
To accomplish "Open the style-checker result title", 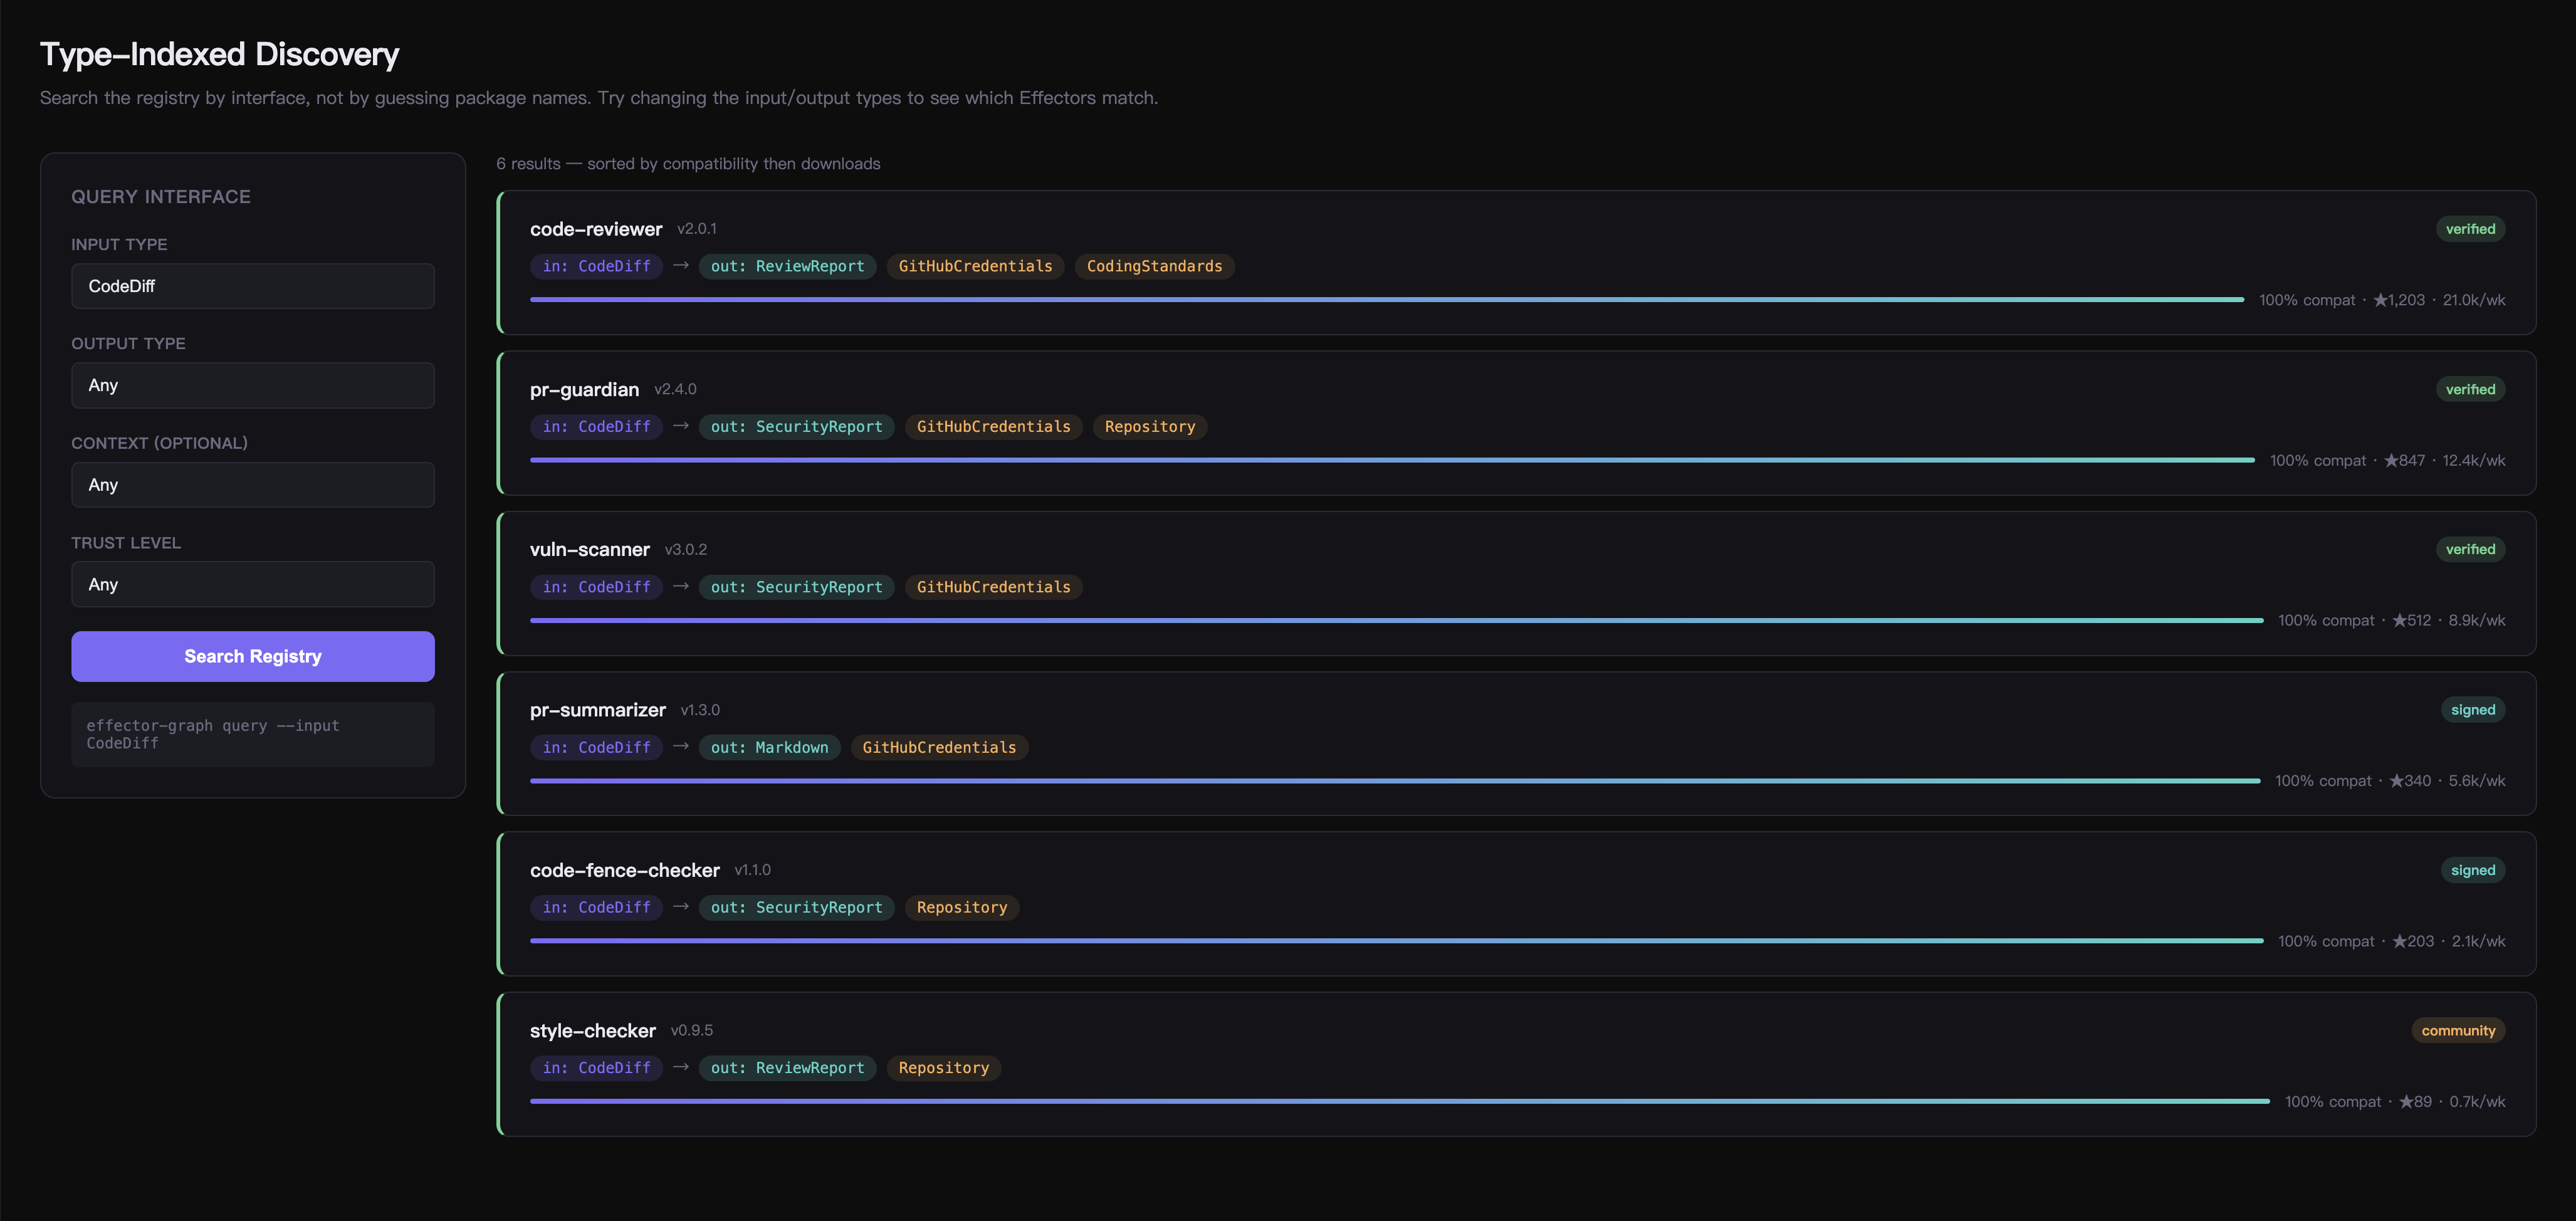I will pos(592,1031).
